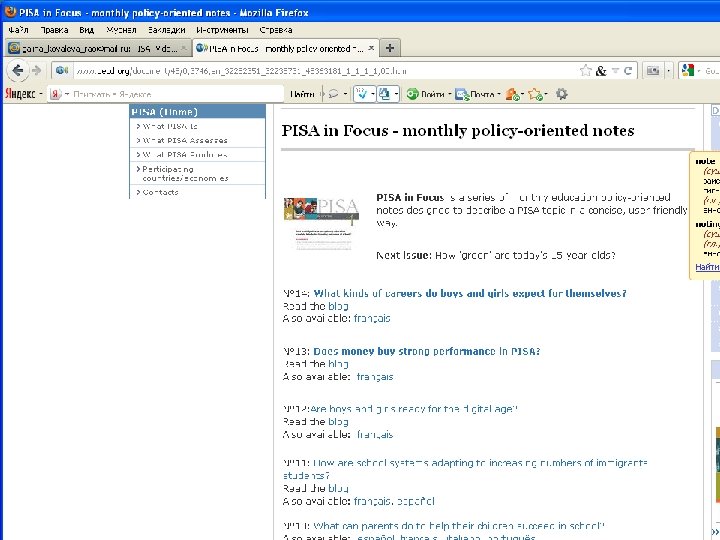The image size is (720, 540).
Task: Click the red Yandex icon in search field
Action: point(56,94)
